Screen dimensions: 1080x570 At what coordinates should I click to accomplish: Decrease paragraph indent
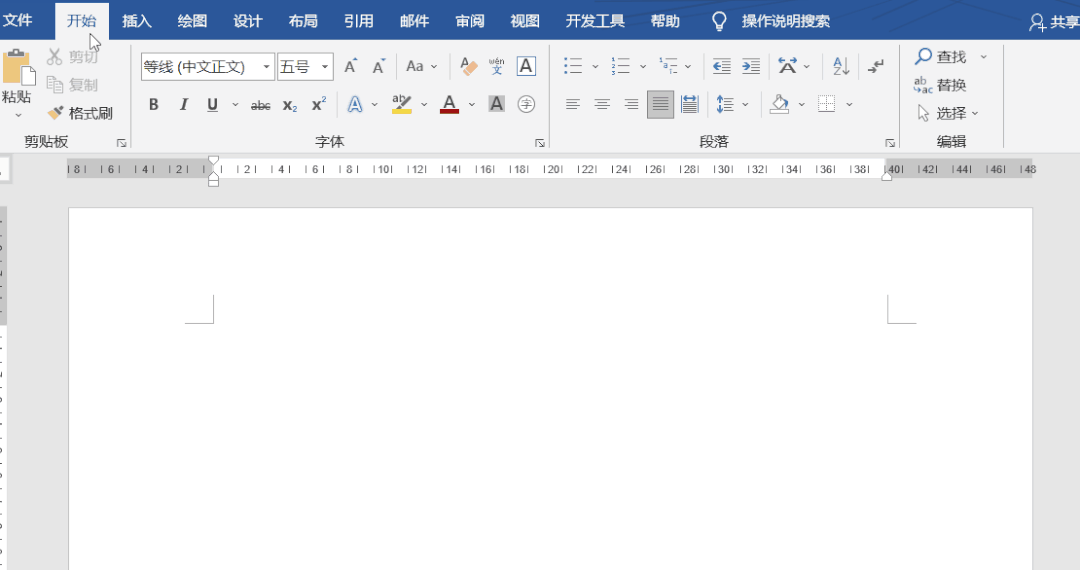coord(721,66)
